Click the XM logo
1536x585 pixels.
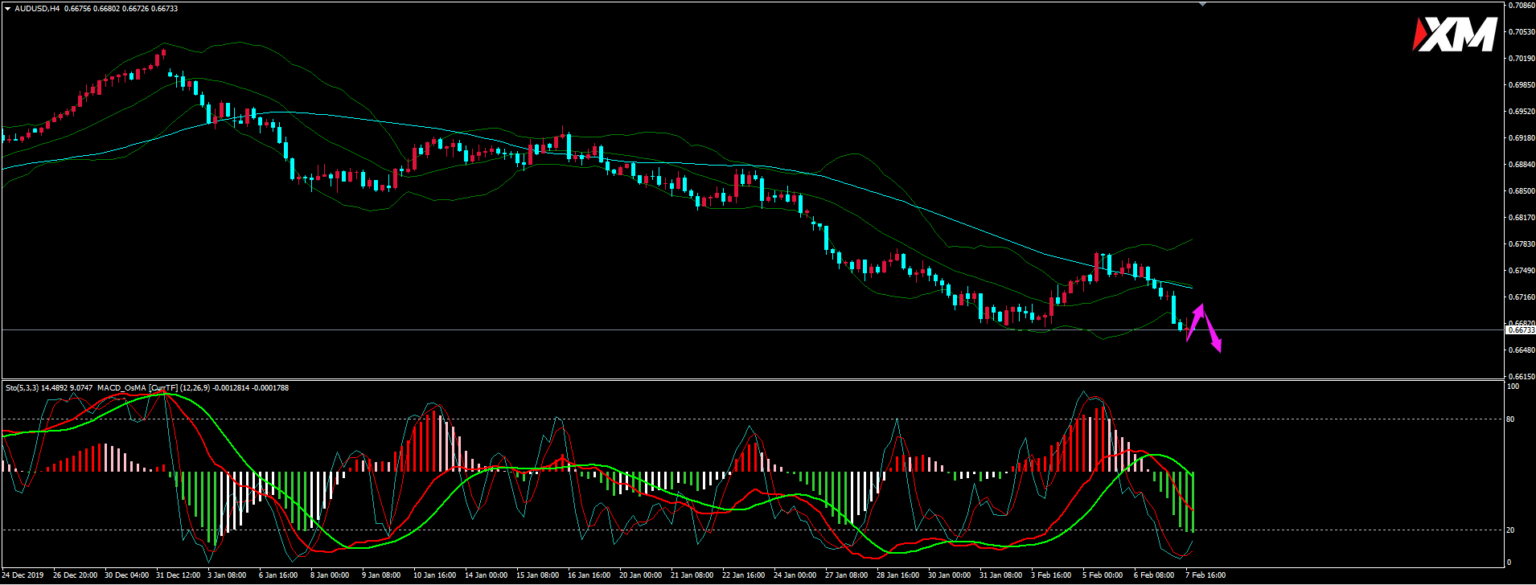click(x=1453, y=38)
